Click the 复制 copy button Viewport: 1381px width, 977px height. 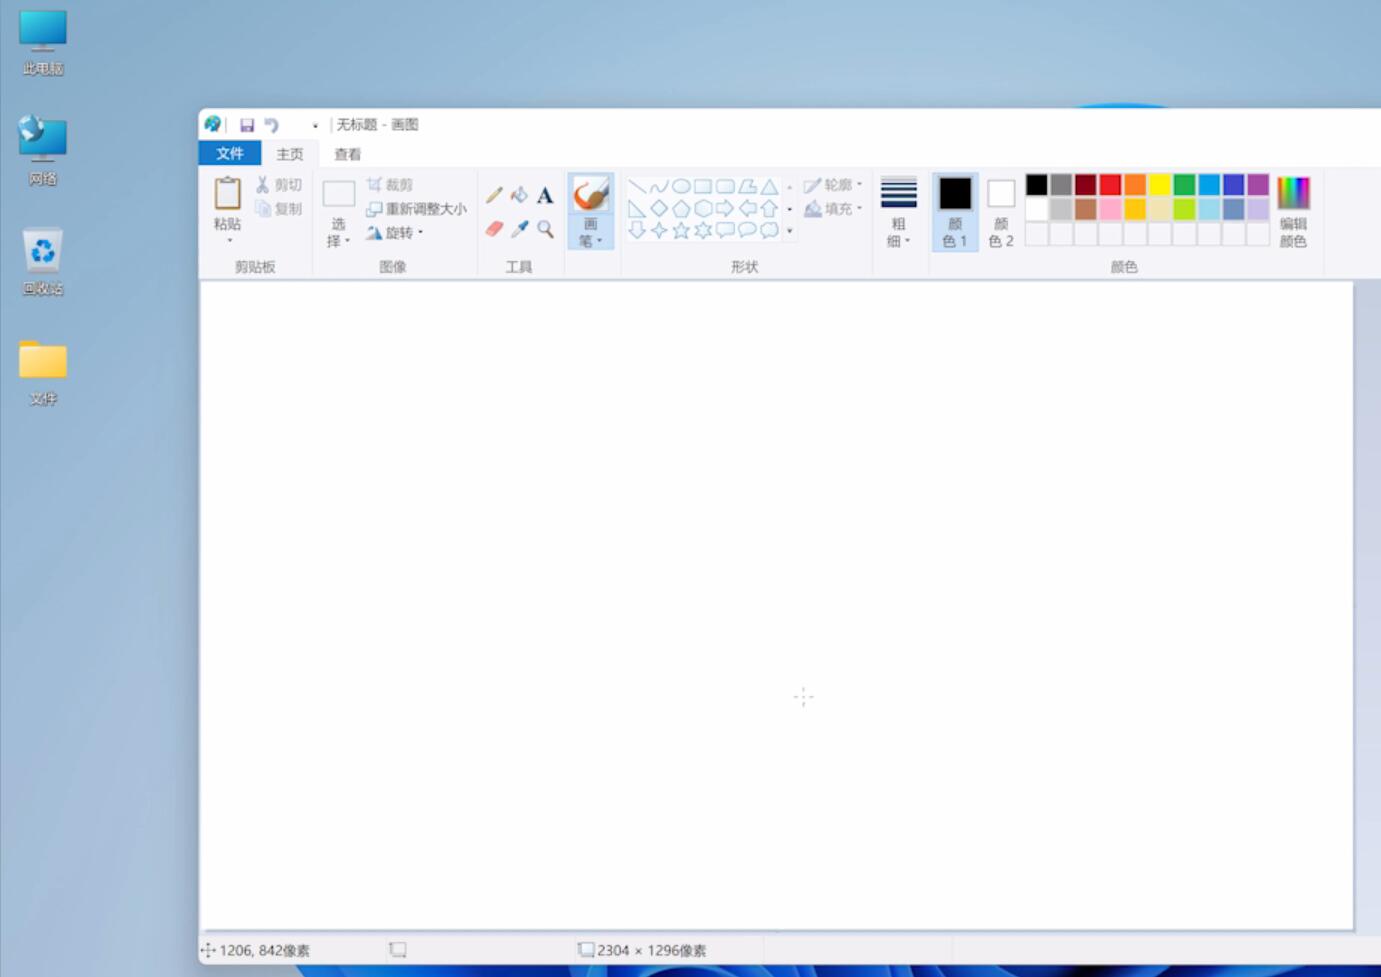[x=278, y=209]
